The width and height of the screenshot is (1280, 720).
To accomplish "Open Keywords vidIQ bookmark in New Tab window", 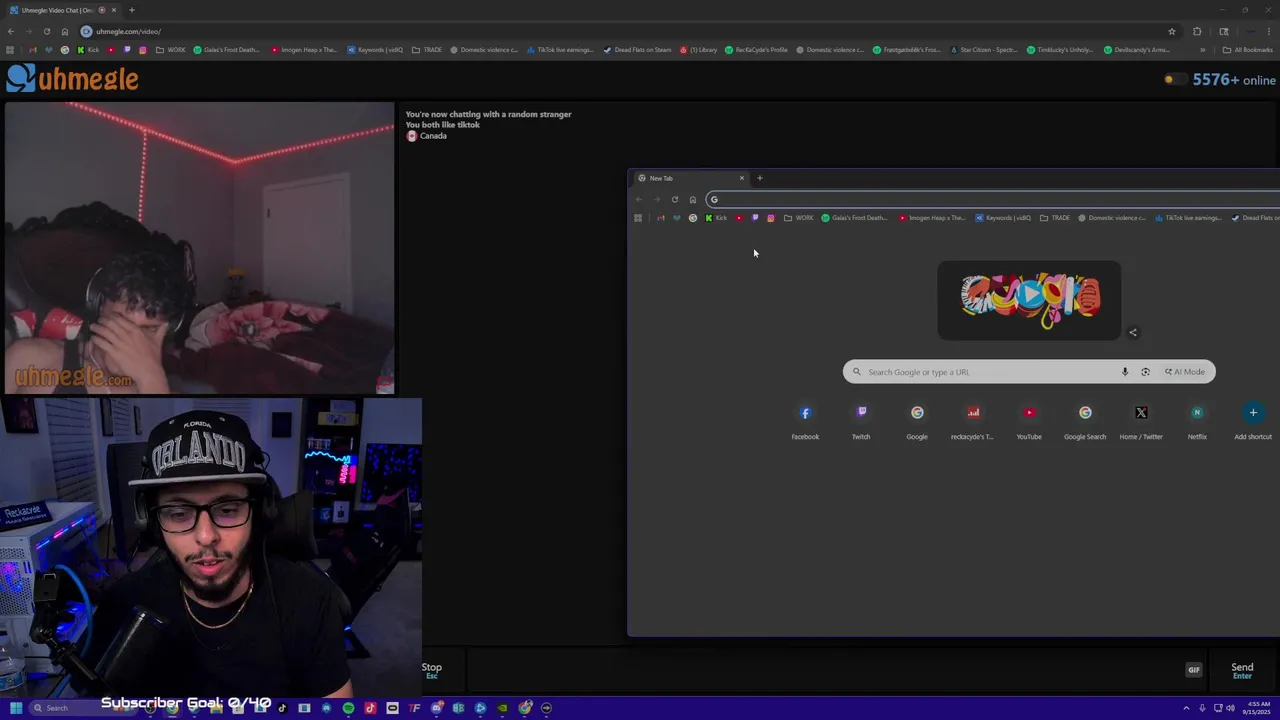I will [x=1003, y=218].
